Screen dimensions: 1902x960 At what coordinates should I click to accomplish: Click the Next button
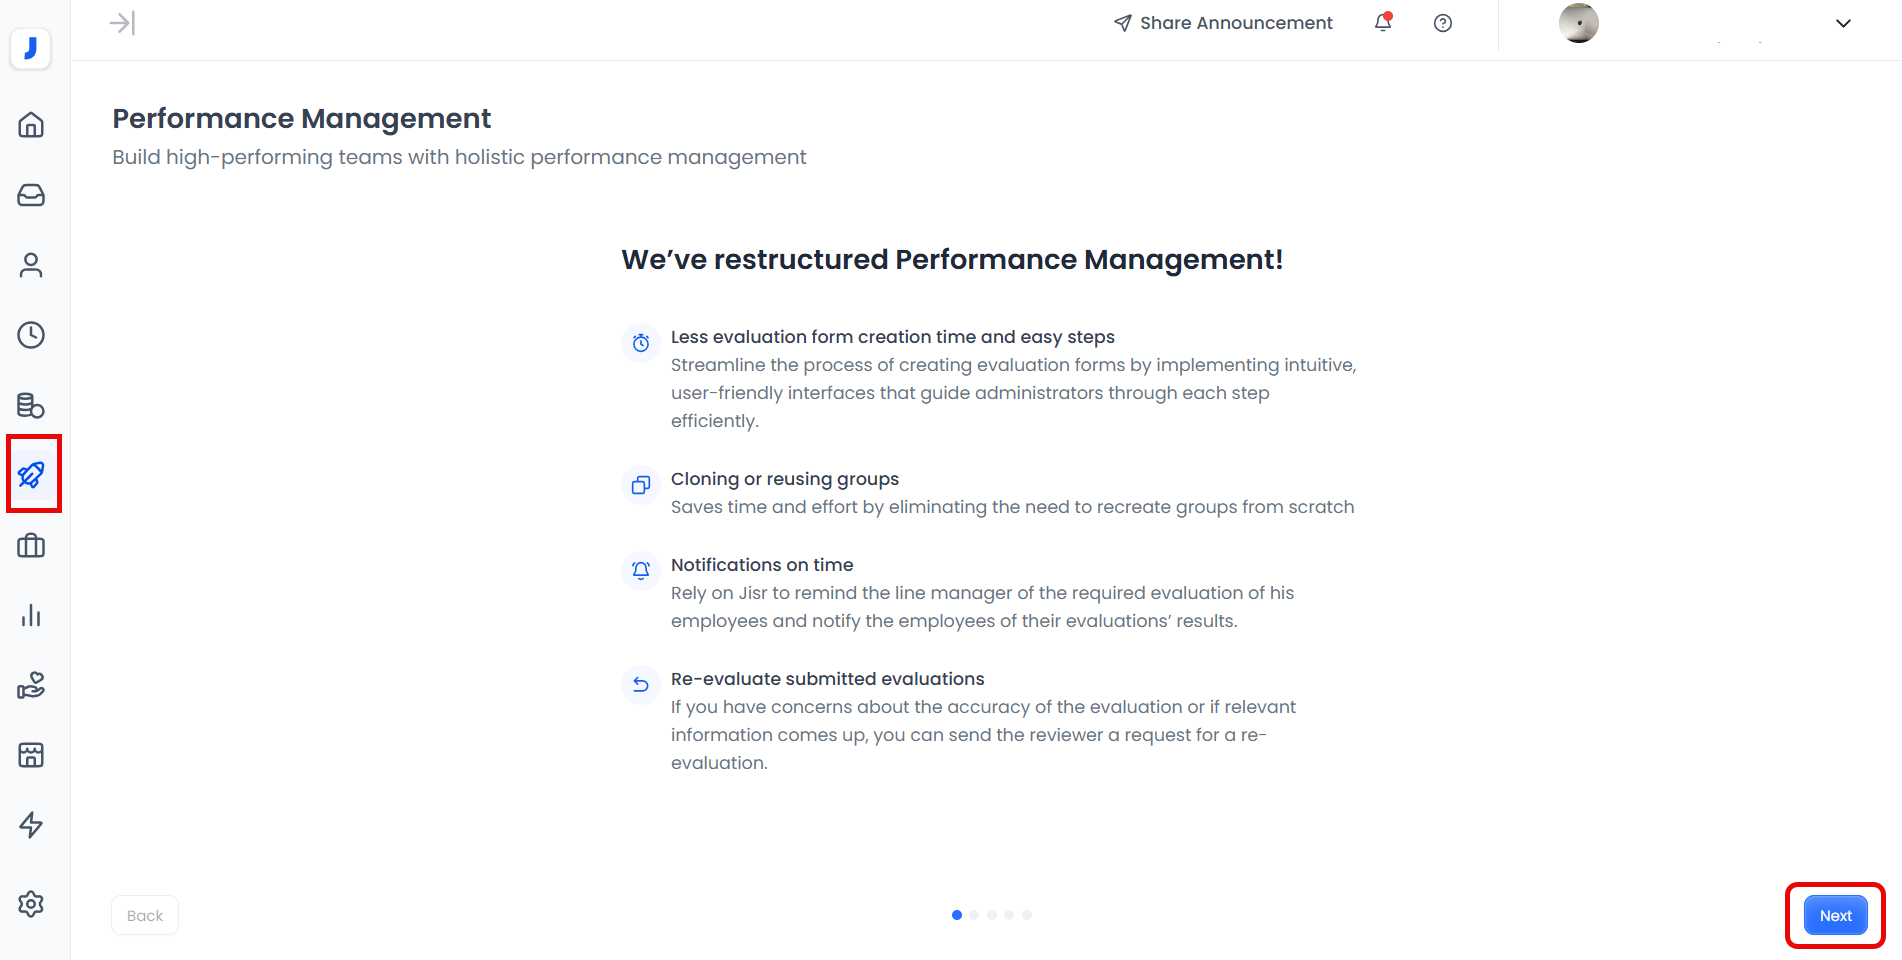coord(1835,915)
